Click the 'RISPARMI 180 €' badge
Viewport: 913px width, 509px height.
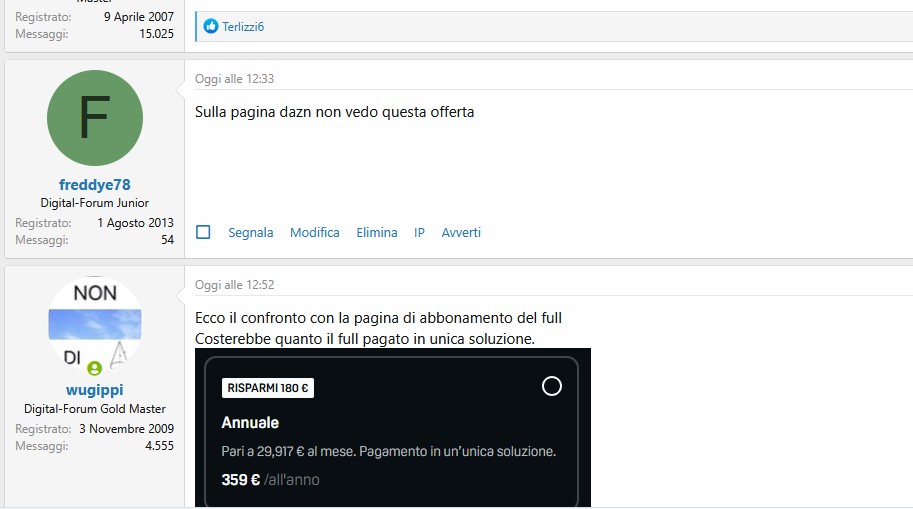pyautogui.click(x=268, y=388)
